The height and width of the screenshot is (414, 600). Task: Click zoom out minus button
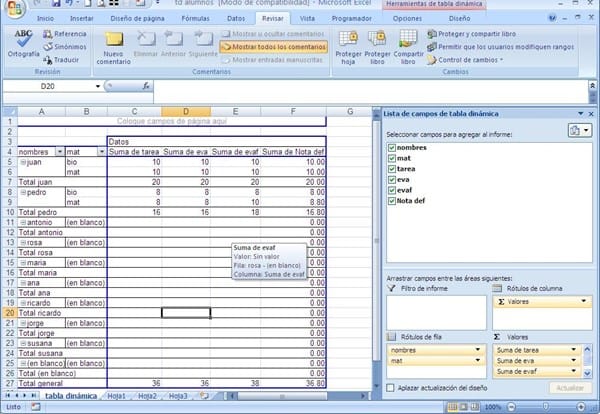512,407
